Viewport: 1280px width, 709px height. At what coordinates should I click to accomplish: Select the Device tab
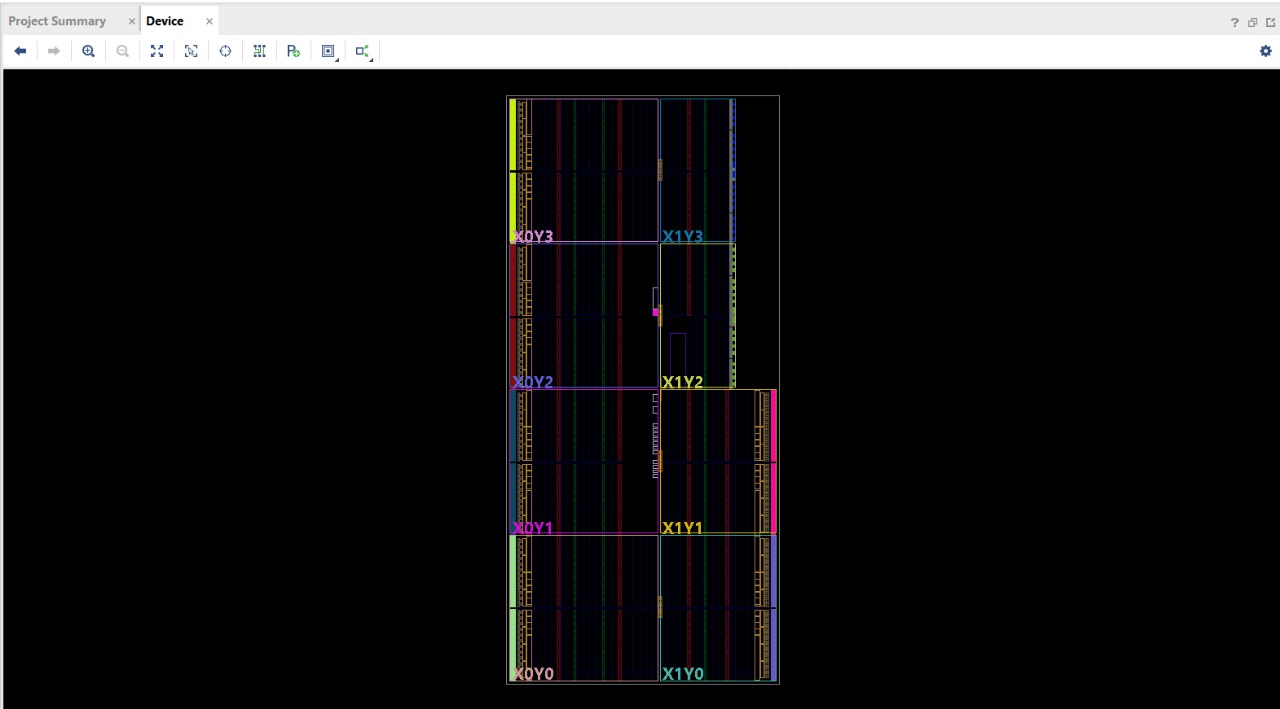tap(165, 20)
